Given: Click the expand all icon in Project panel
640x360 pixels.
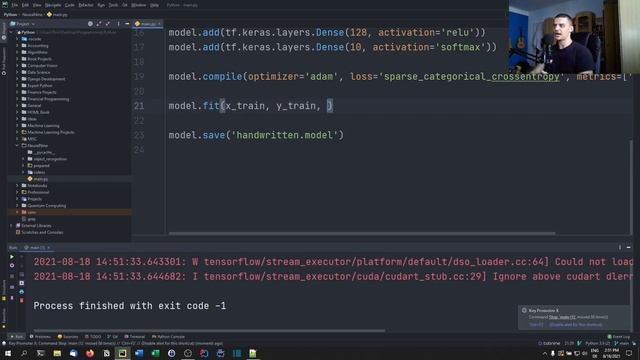Looking at the screenshot, I should 99,24.
